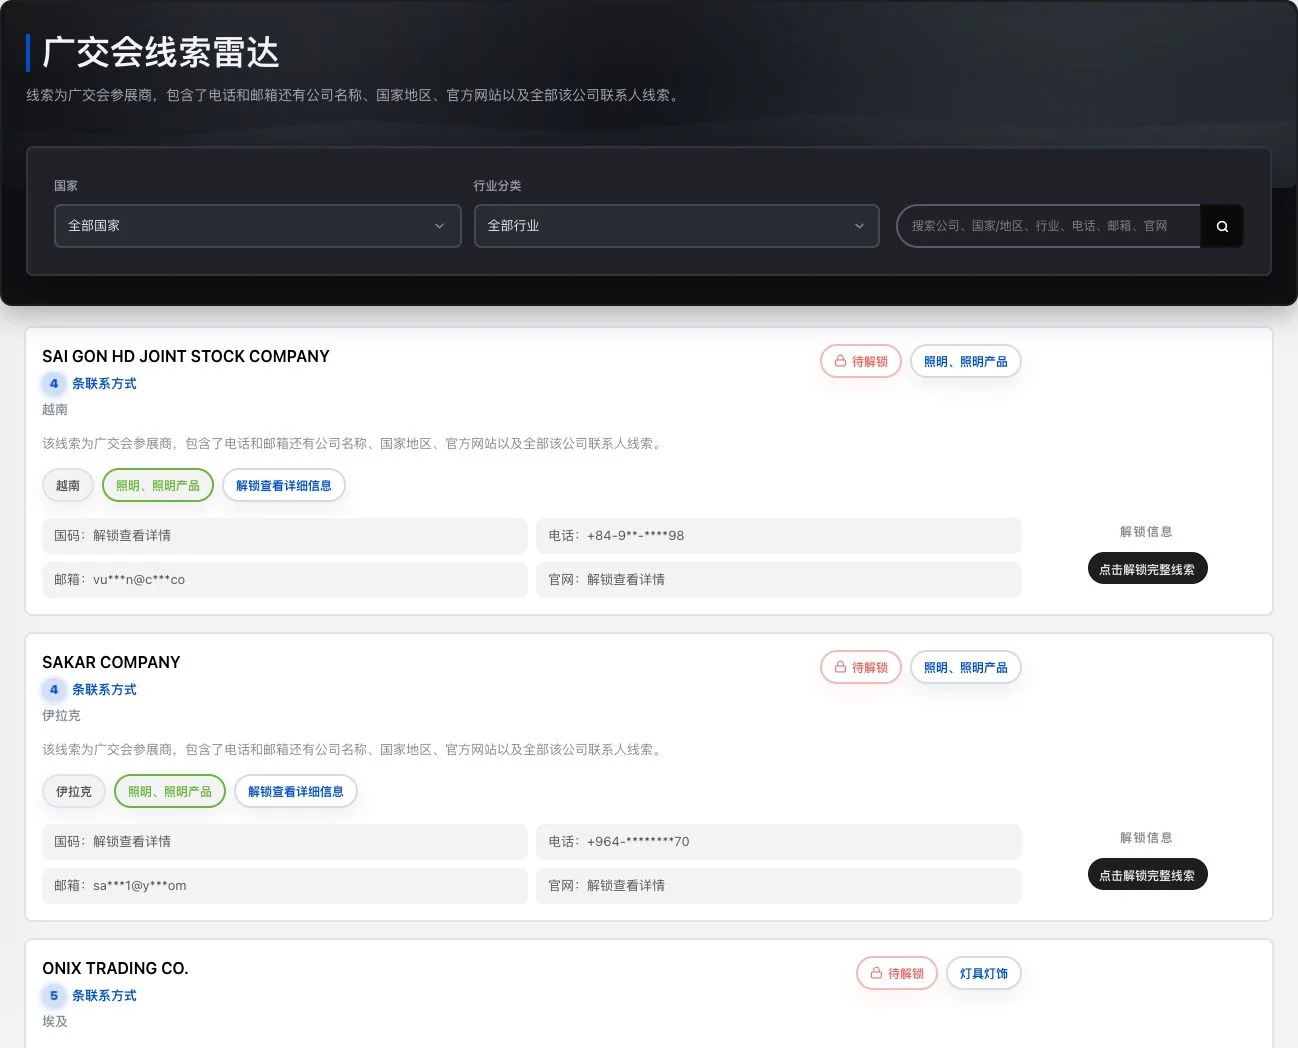1298x1048 pixels.
Task: Open the 全部行业 industry dropdown
Action: pyautogui.click(x=676, y=226)
